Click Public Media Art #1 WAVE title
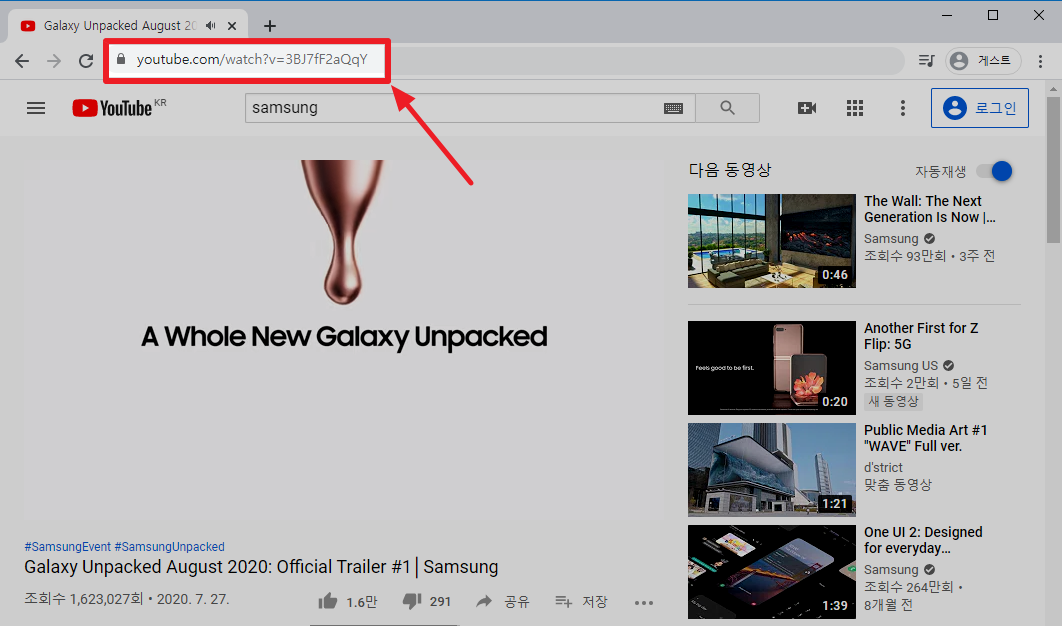1062x626 pixels. click(x=925, y=438)
